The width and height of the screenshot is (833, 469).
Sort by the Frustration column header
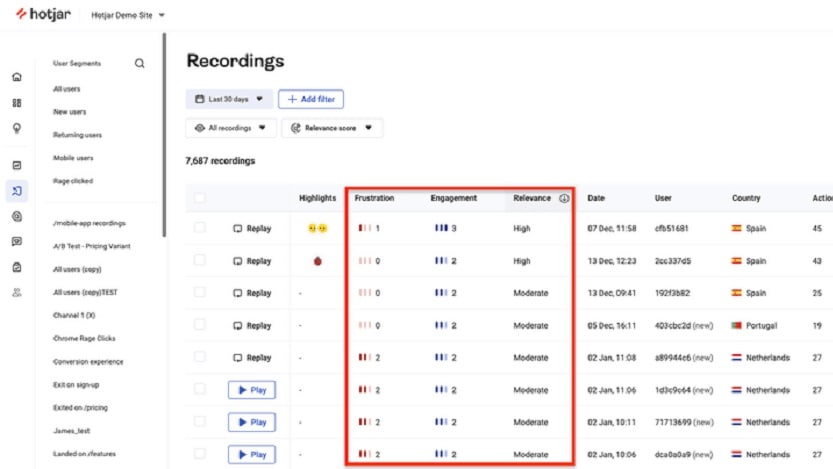click(375, 198)
